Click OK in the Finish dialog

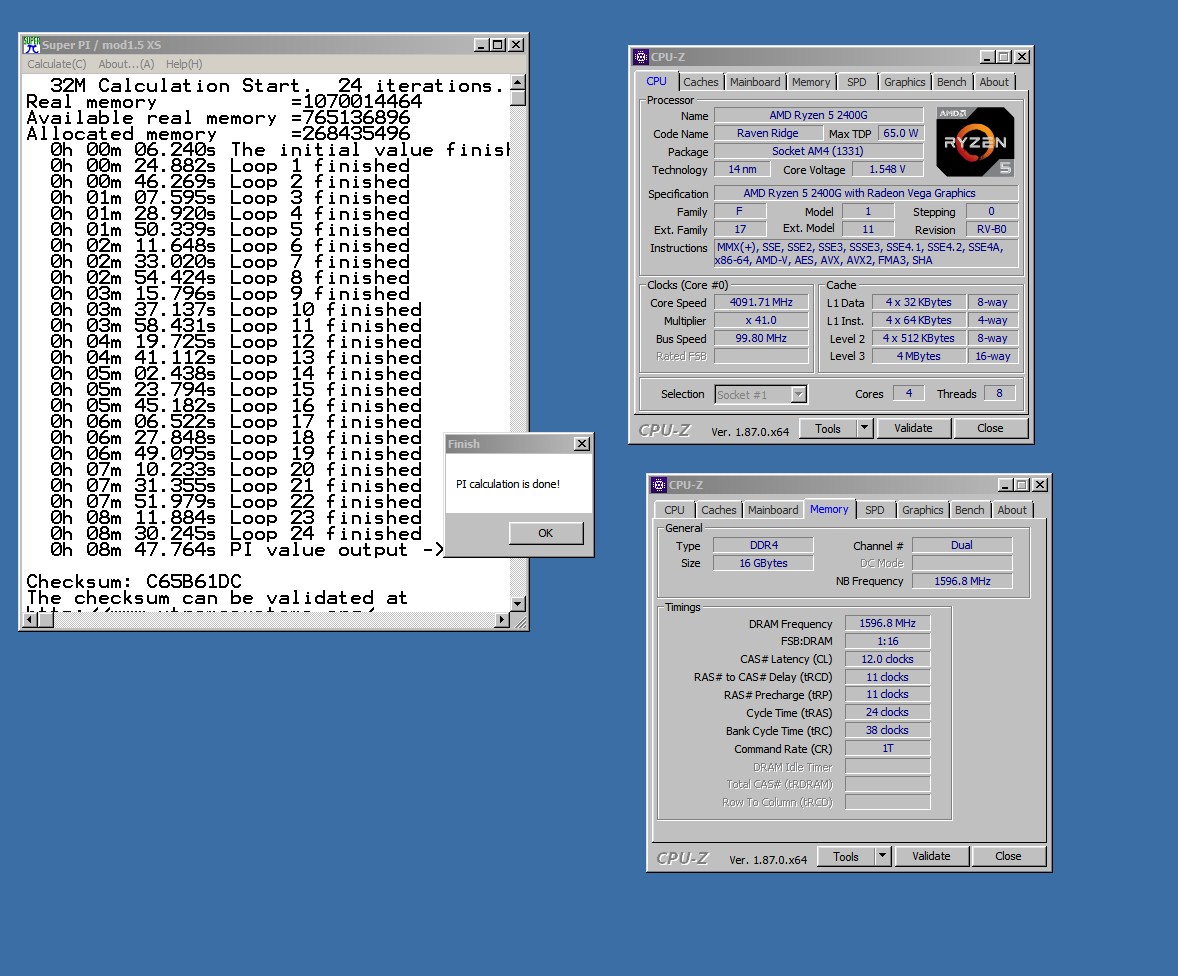pos(545,533)
